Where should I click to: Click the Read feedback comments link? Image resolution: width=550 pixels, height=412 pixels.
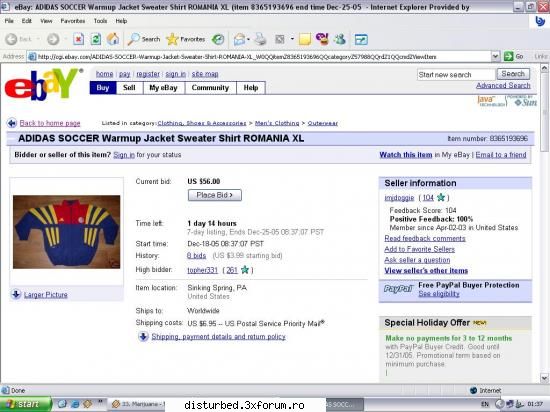click(425, 238)
